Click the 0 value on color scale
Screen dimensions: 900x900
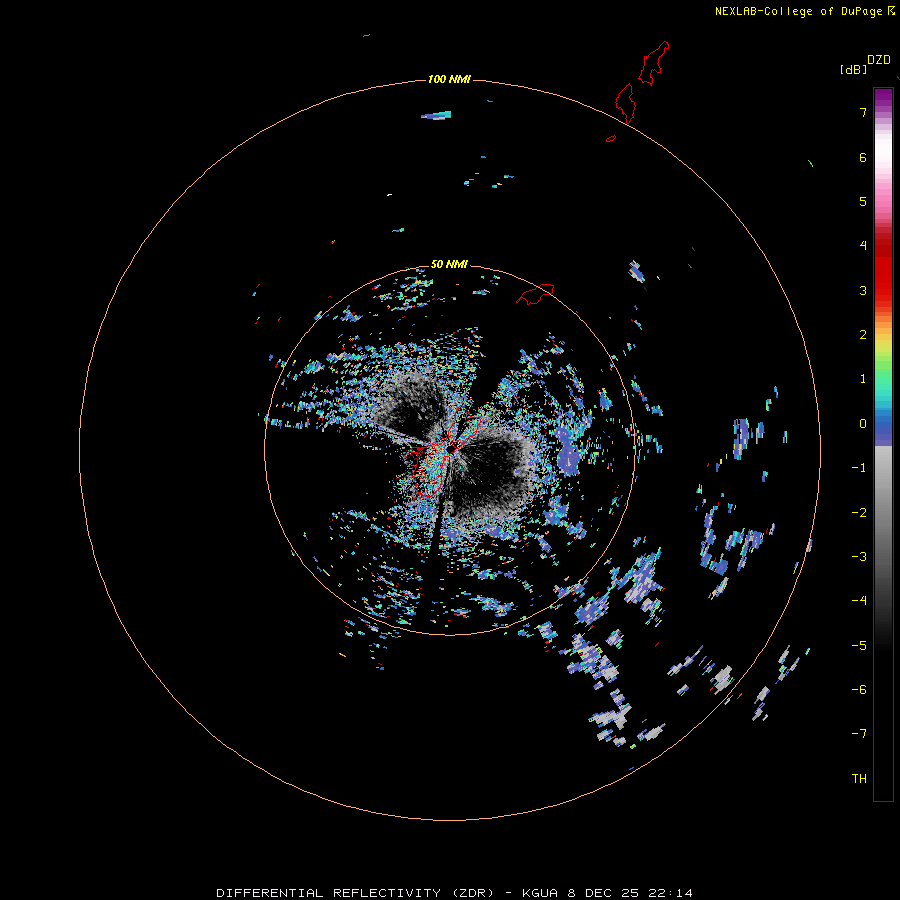(x=863, y=424)
